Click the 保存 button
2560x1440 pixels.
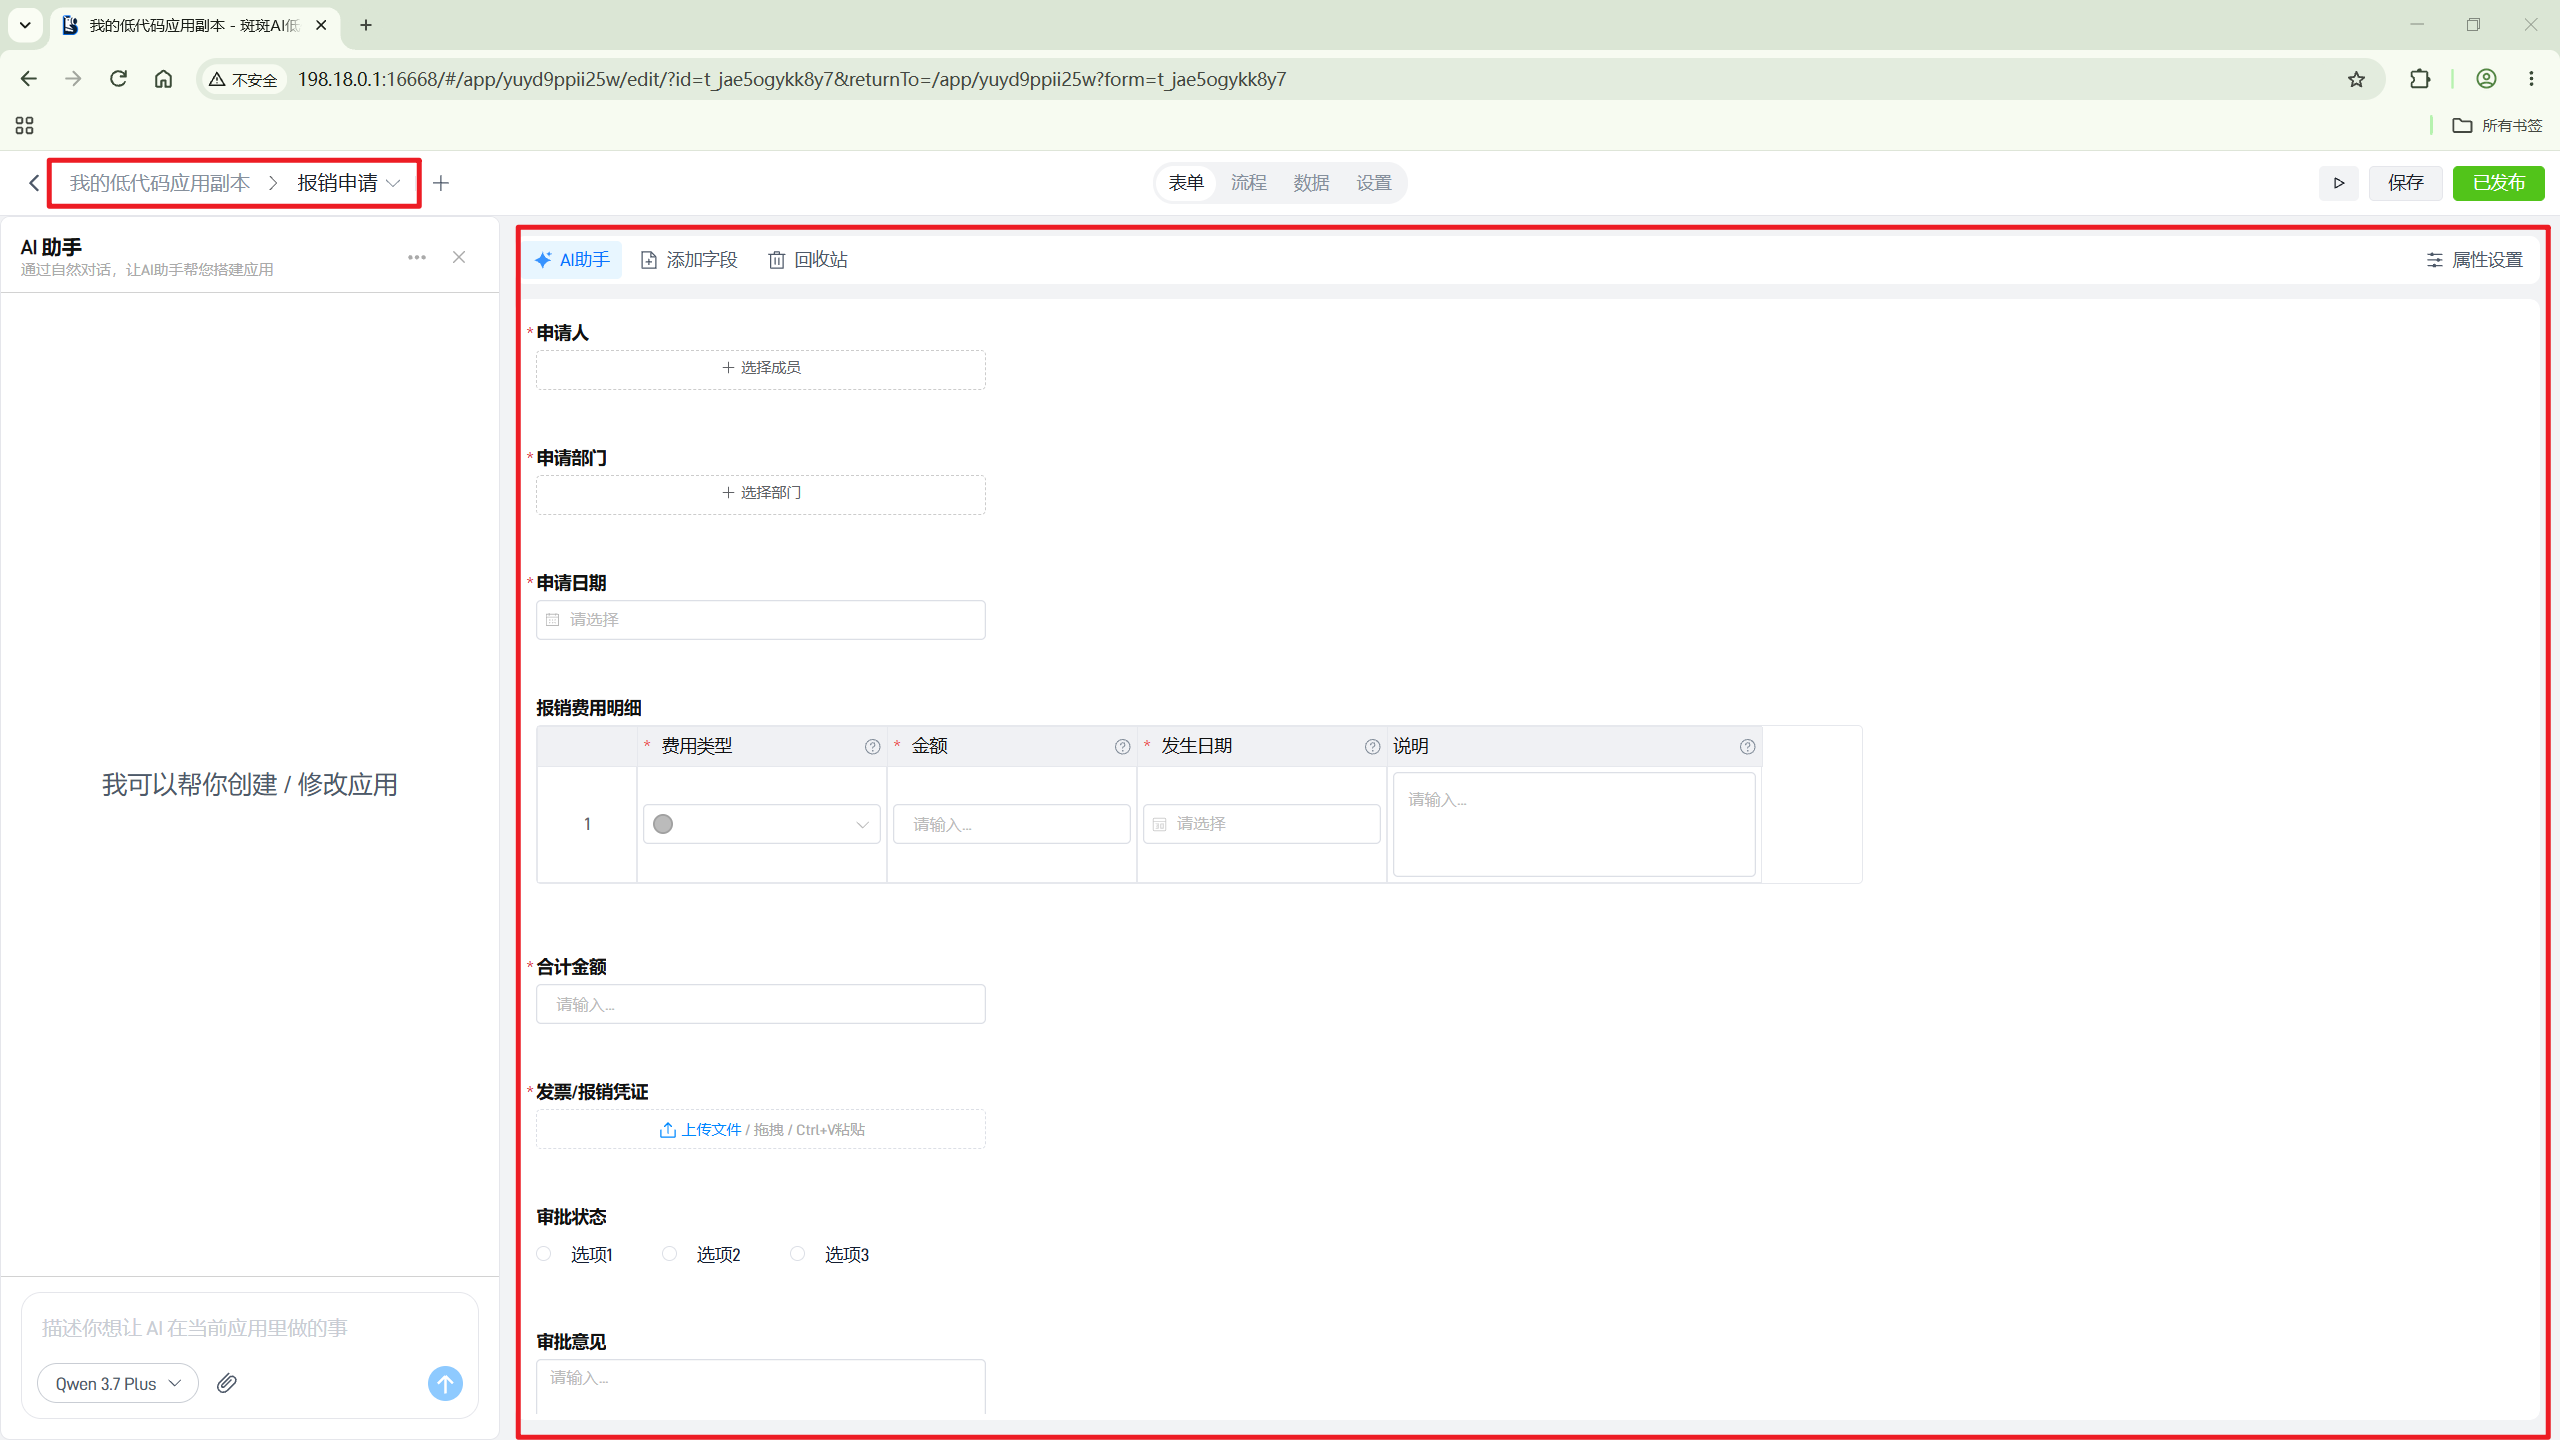[x=2405, y=183]
